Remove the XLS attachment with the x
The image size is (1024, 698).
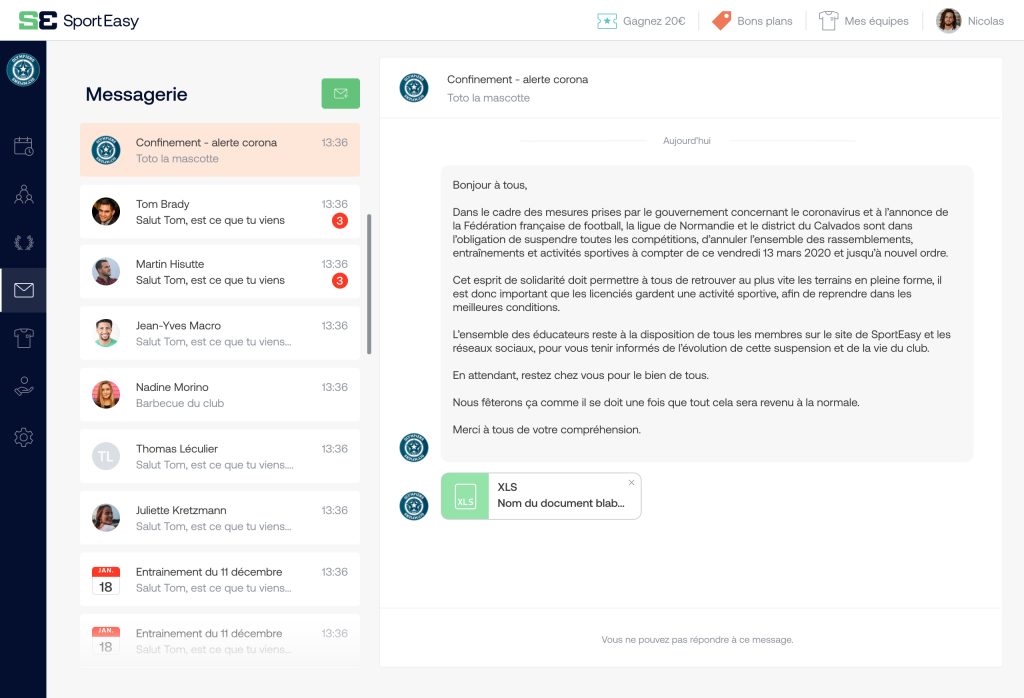(631, 483)
